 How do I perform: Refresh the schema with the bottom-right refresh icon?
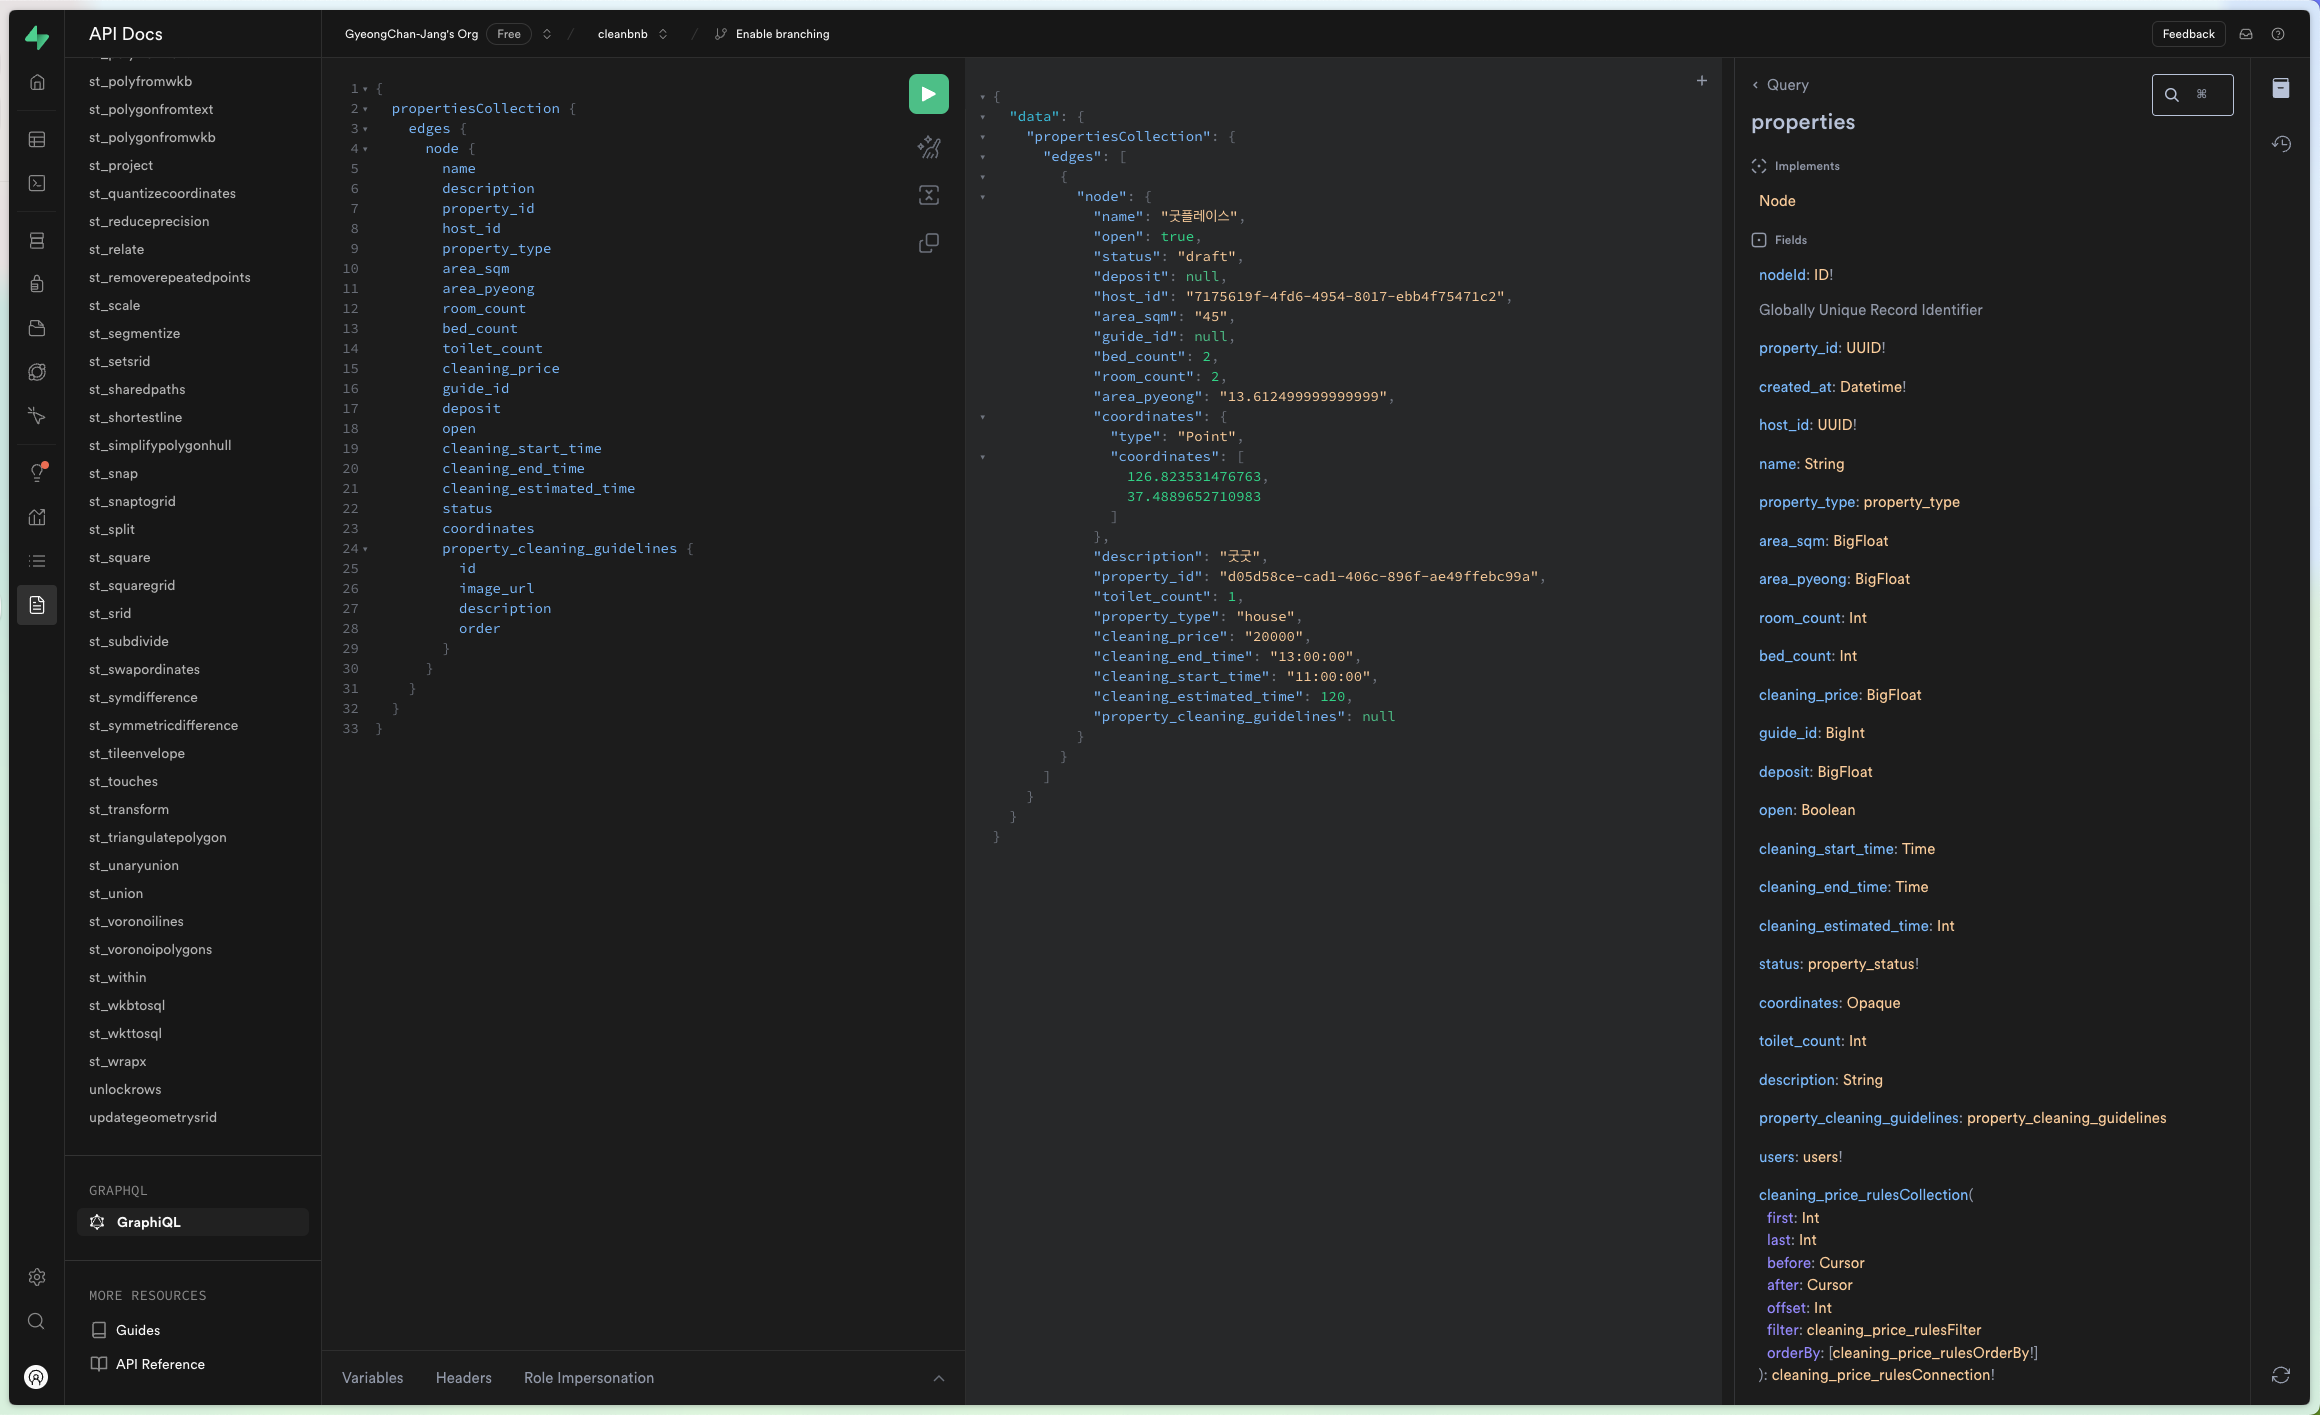coord(2283,1375)
